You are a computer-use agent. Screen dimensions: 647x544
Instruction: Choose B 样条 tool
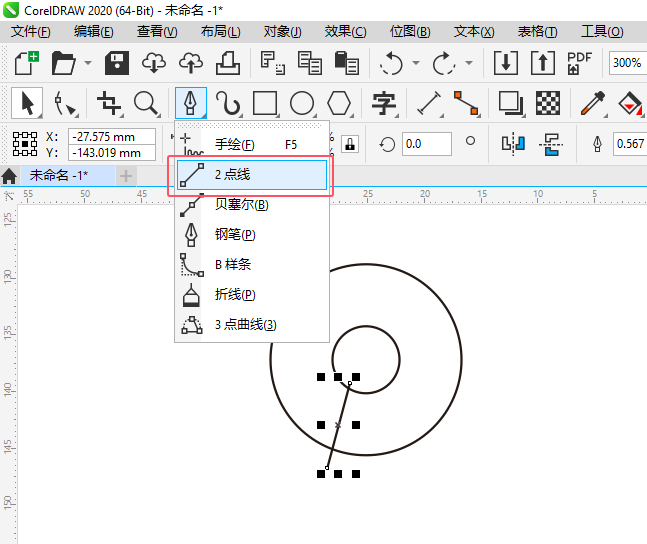coord(252,265)
